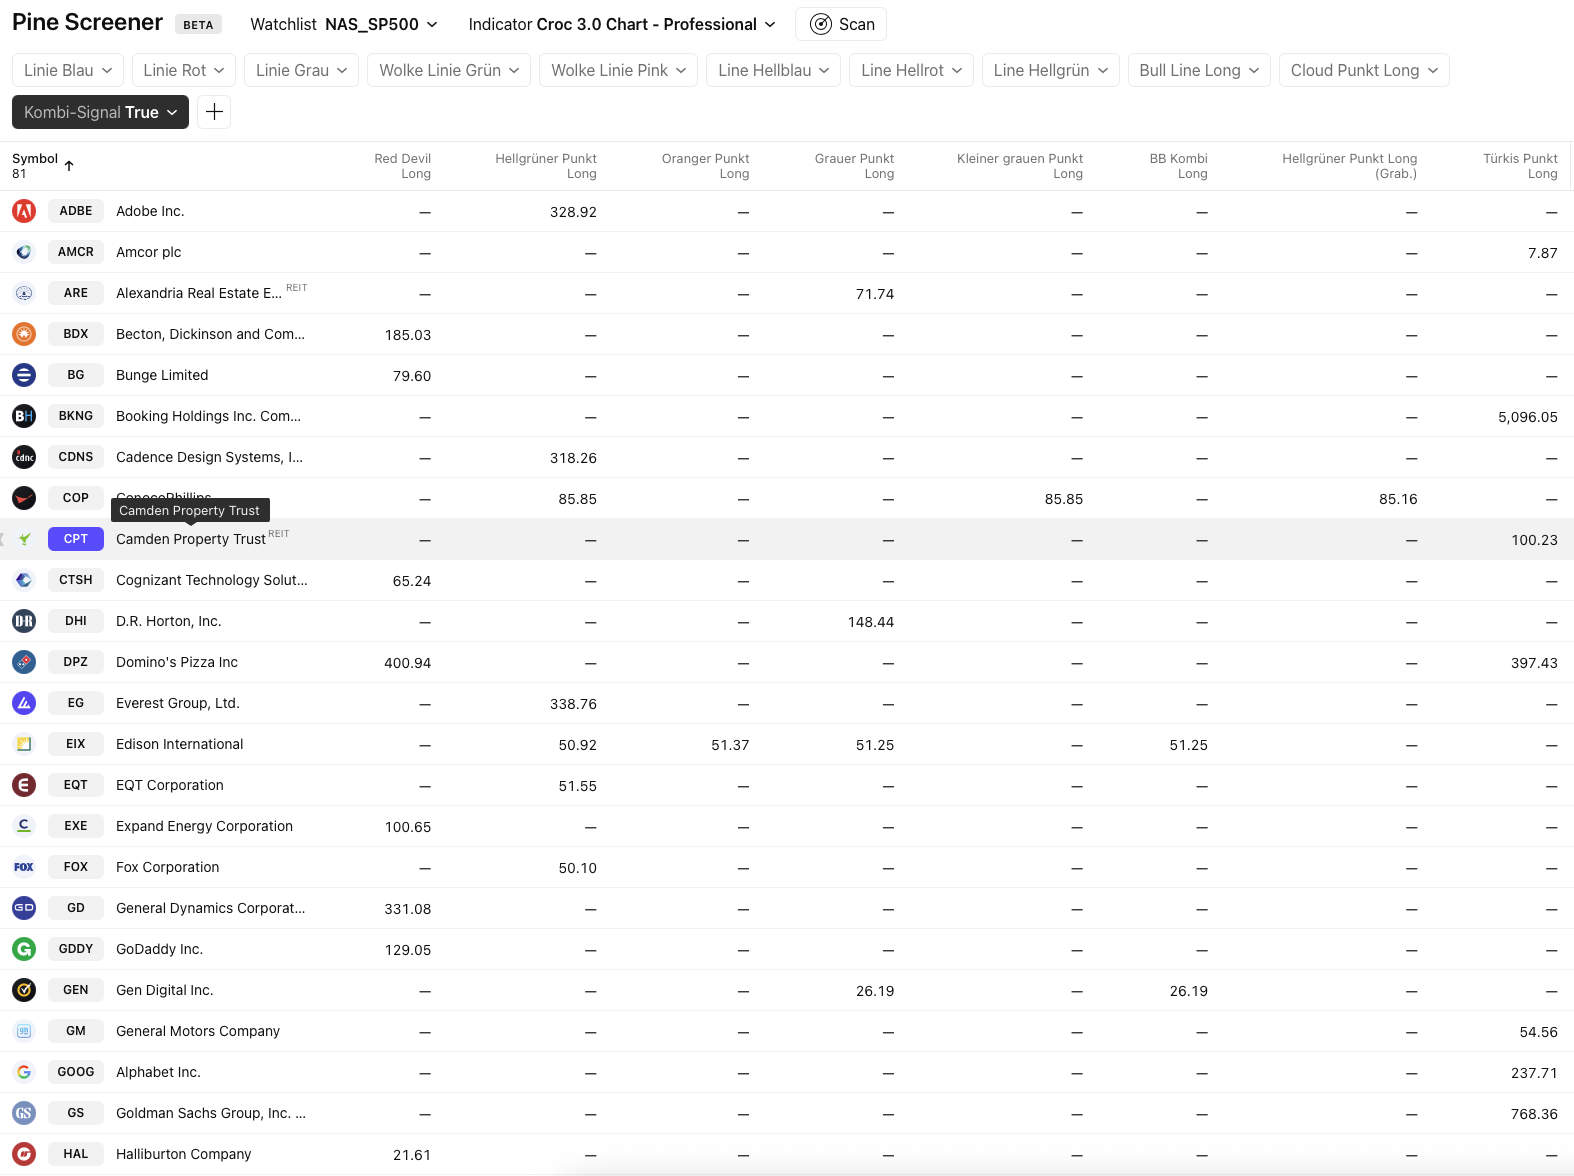Open the Cloud Punkt Long filter
Image resolution: width=1574 pixels, height=1176 pixels.
(1363, 70)
